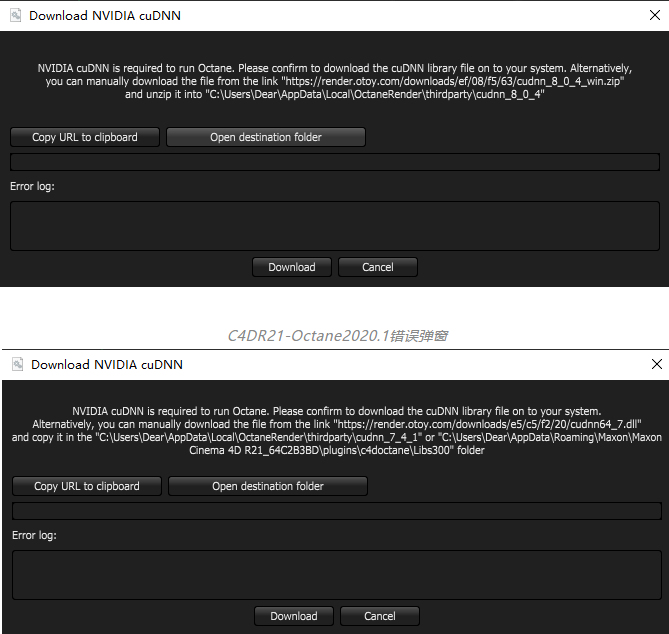
Task: Cancel the top cuDNN download dialog
Action: coord(378,267)
